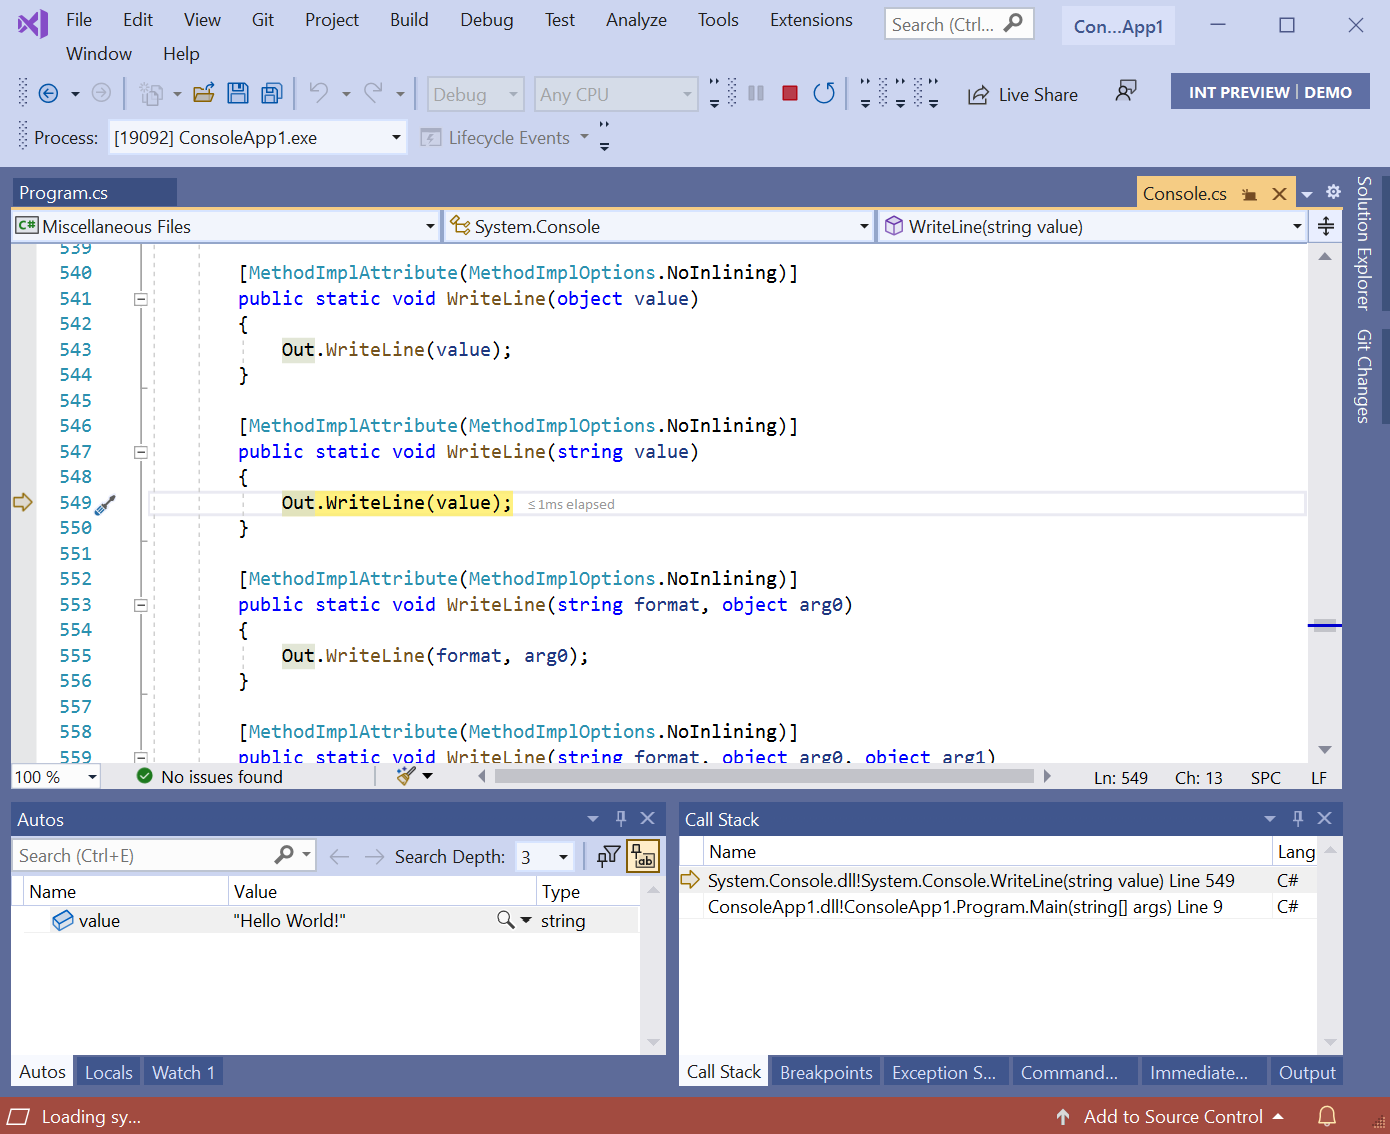Image resolution: width=1390 pixels, height=1134 pixels.
Task: Click the Save All icon
Action: pyautogui.click(x=271, y=94)
